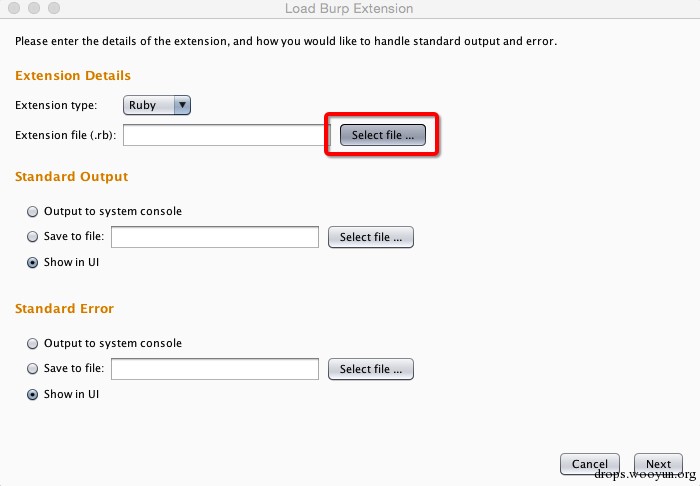Select Standard Error 'Output to system console'
This screenshot has height=486, width=700.
34,343
